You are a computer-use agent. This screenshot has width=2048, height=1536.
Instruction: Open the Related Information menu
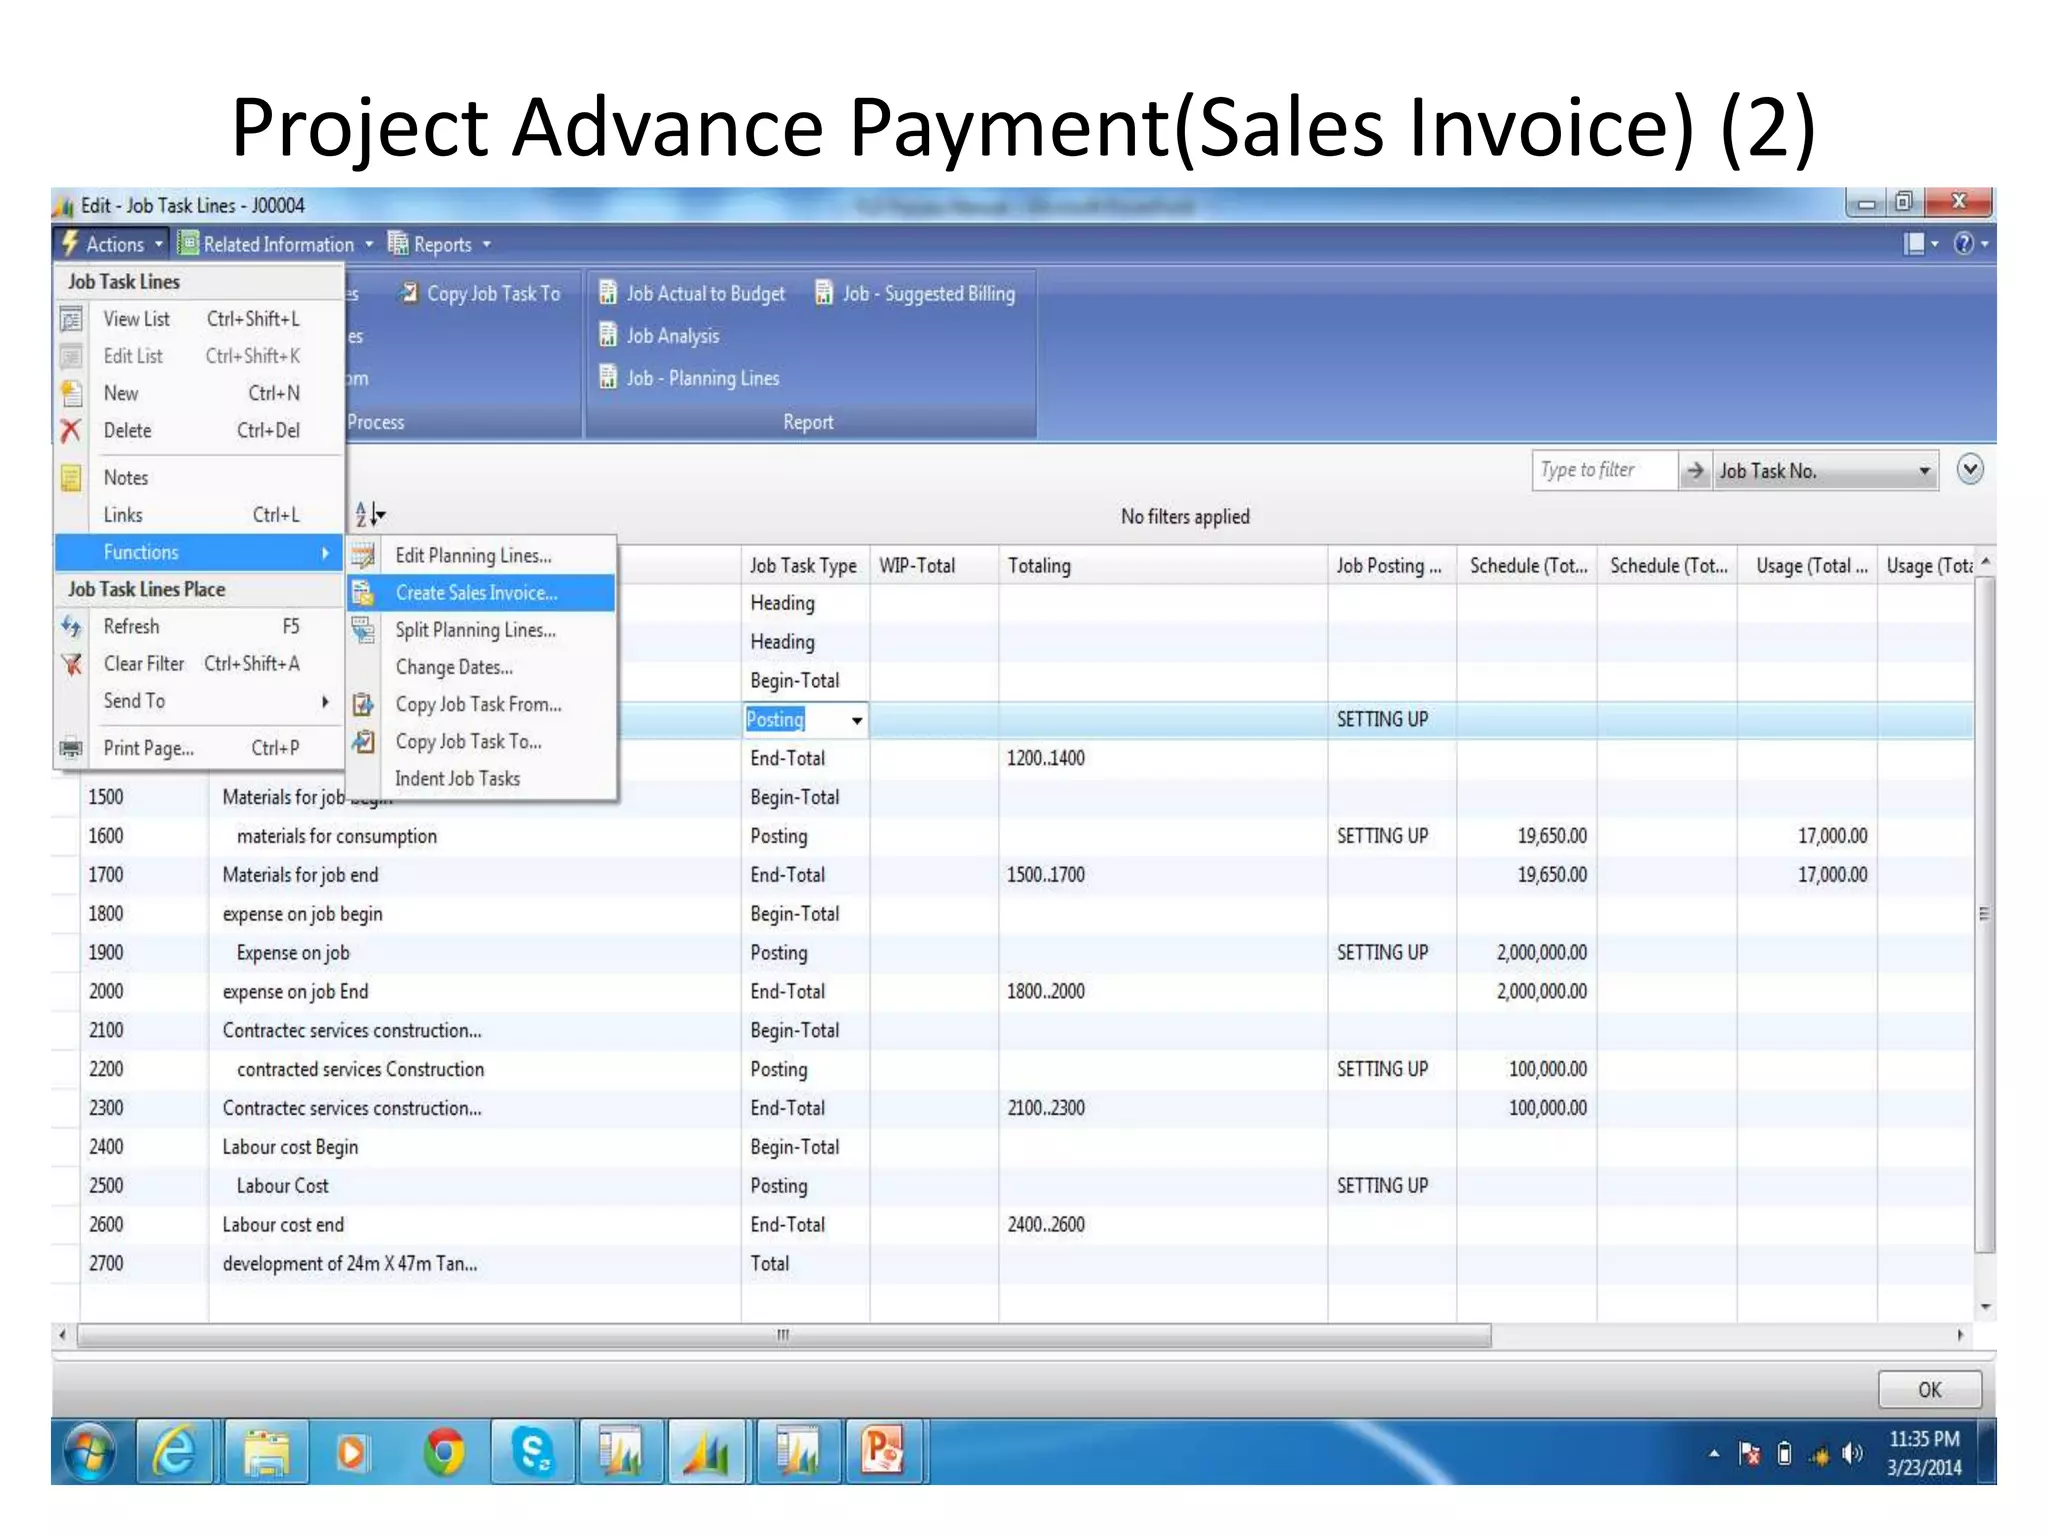click(277, 245)
